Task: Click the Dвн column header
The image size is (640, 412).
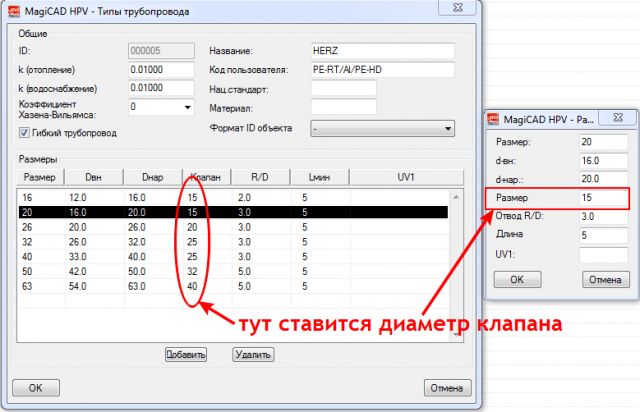Action: [93, 177]
